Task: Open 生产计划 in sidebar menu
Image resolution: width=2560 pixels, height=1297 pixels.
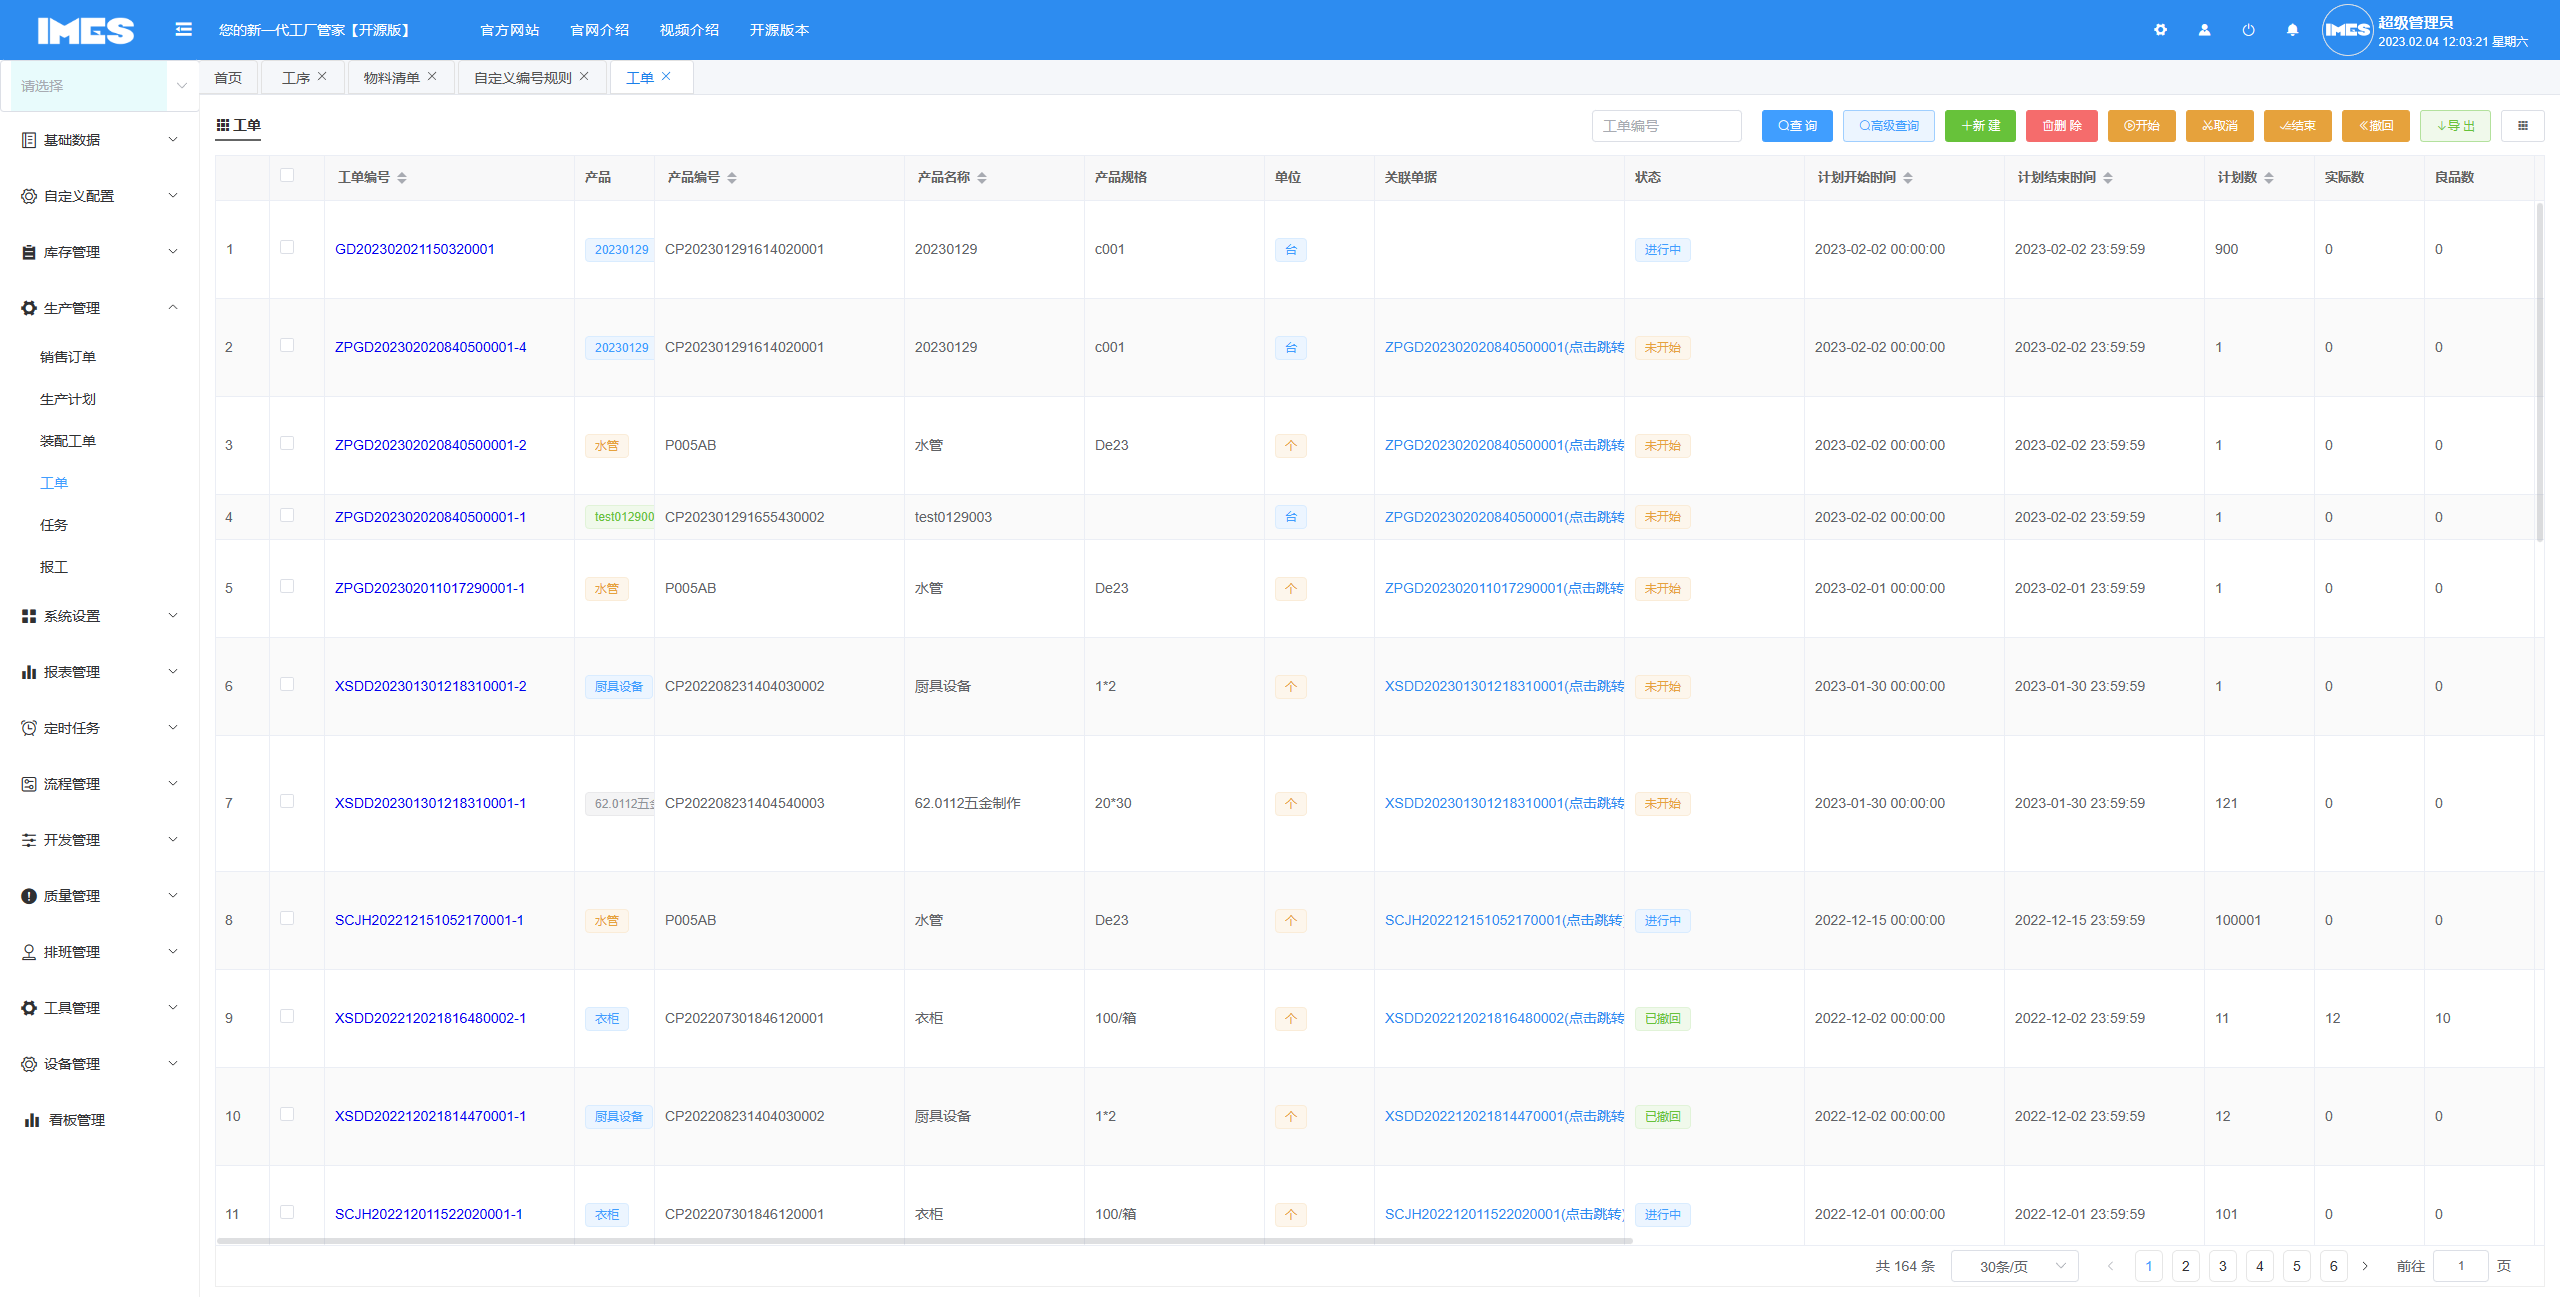Action: pyautogui.click(x=68, y=399)
